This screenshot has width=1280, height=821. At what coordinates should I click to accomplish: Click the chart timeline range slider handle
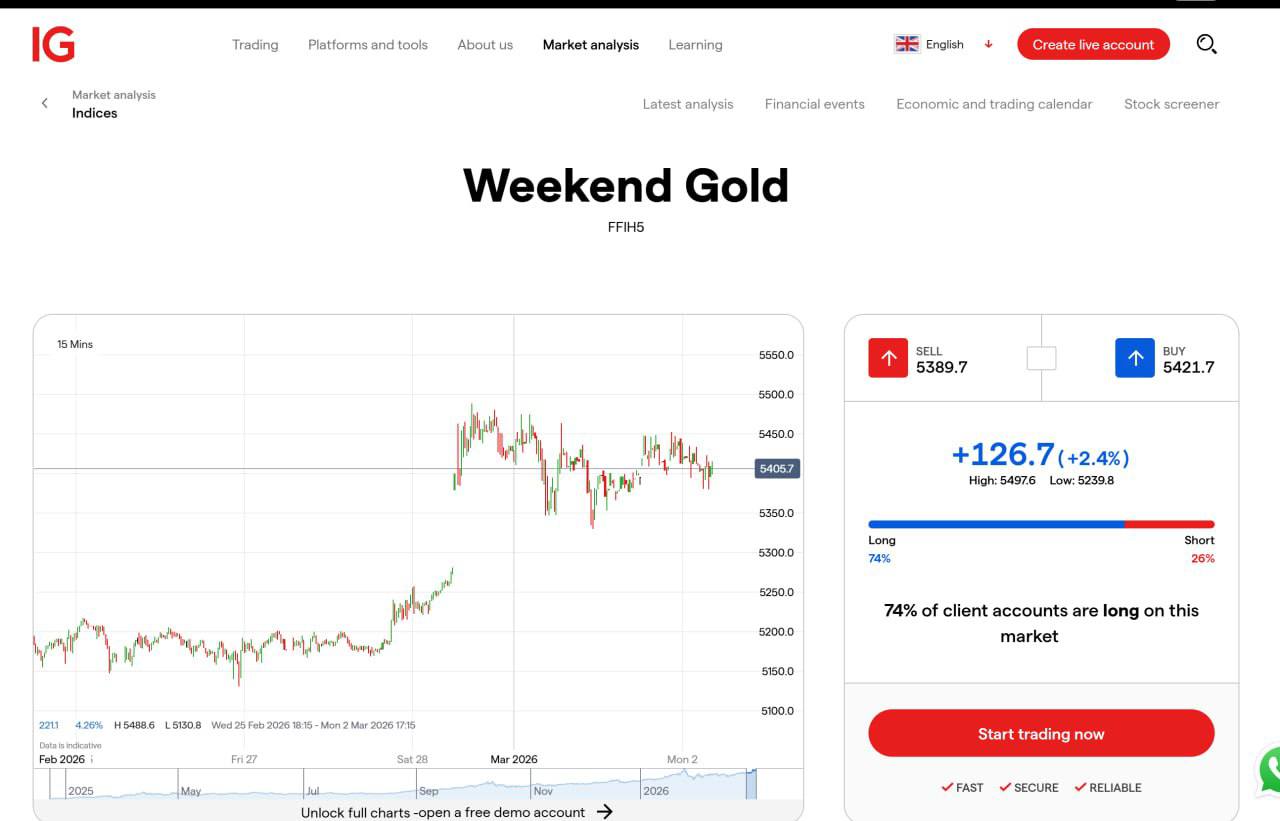(x=752, y=784)
